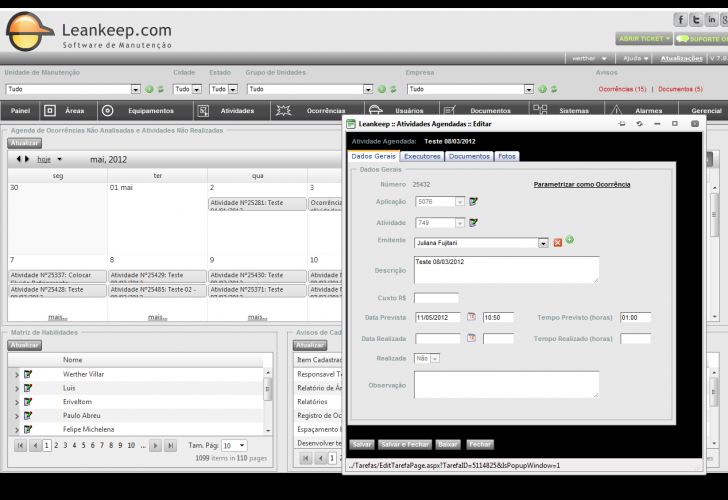Click Atualizar button in agenda panel
Viewport: 728px width, 500px height.
point(25,143)
